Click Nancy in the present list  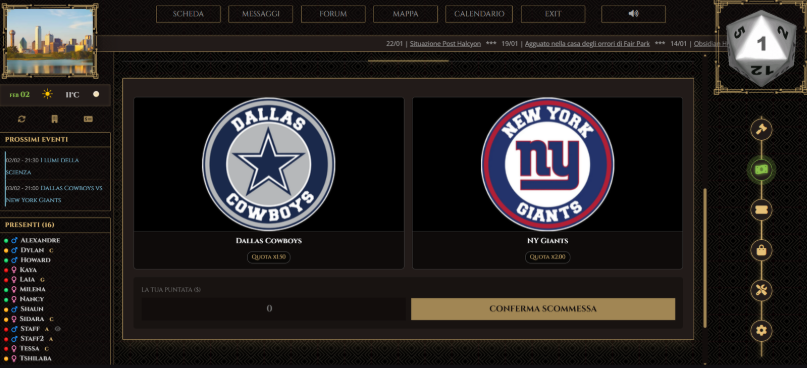click(x=32, y=299)
